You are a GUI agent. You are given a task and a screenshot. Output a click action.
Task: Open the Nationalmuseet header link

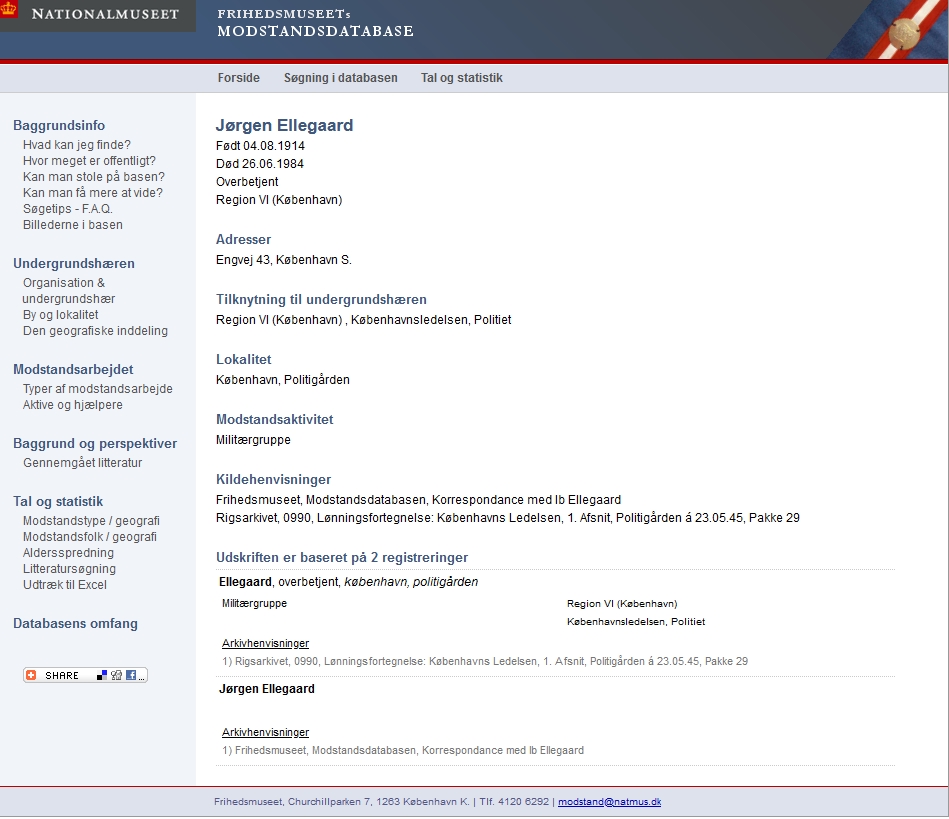(x=105, y=14)
